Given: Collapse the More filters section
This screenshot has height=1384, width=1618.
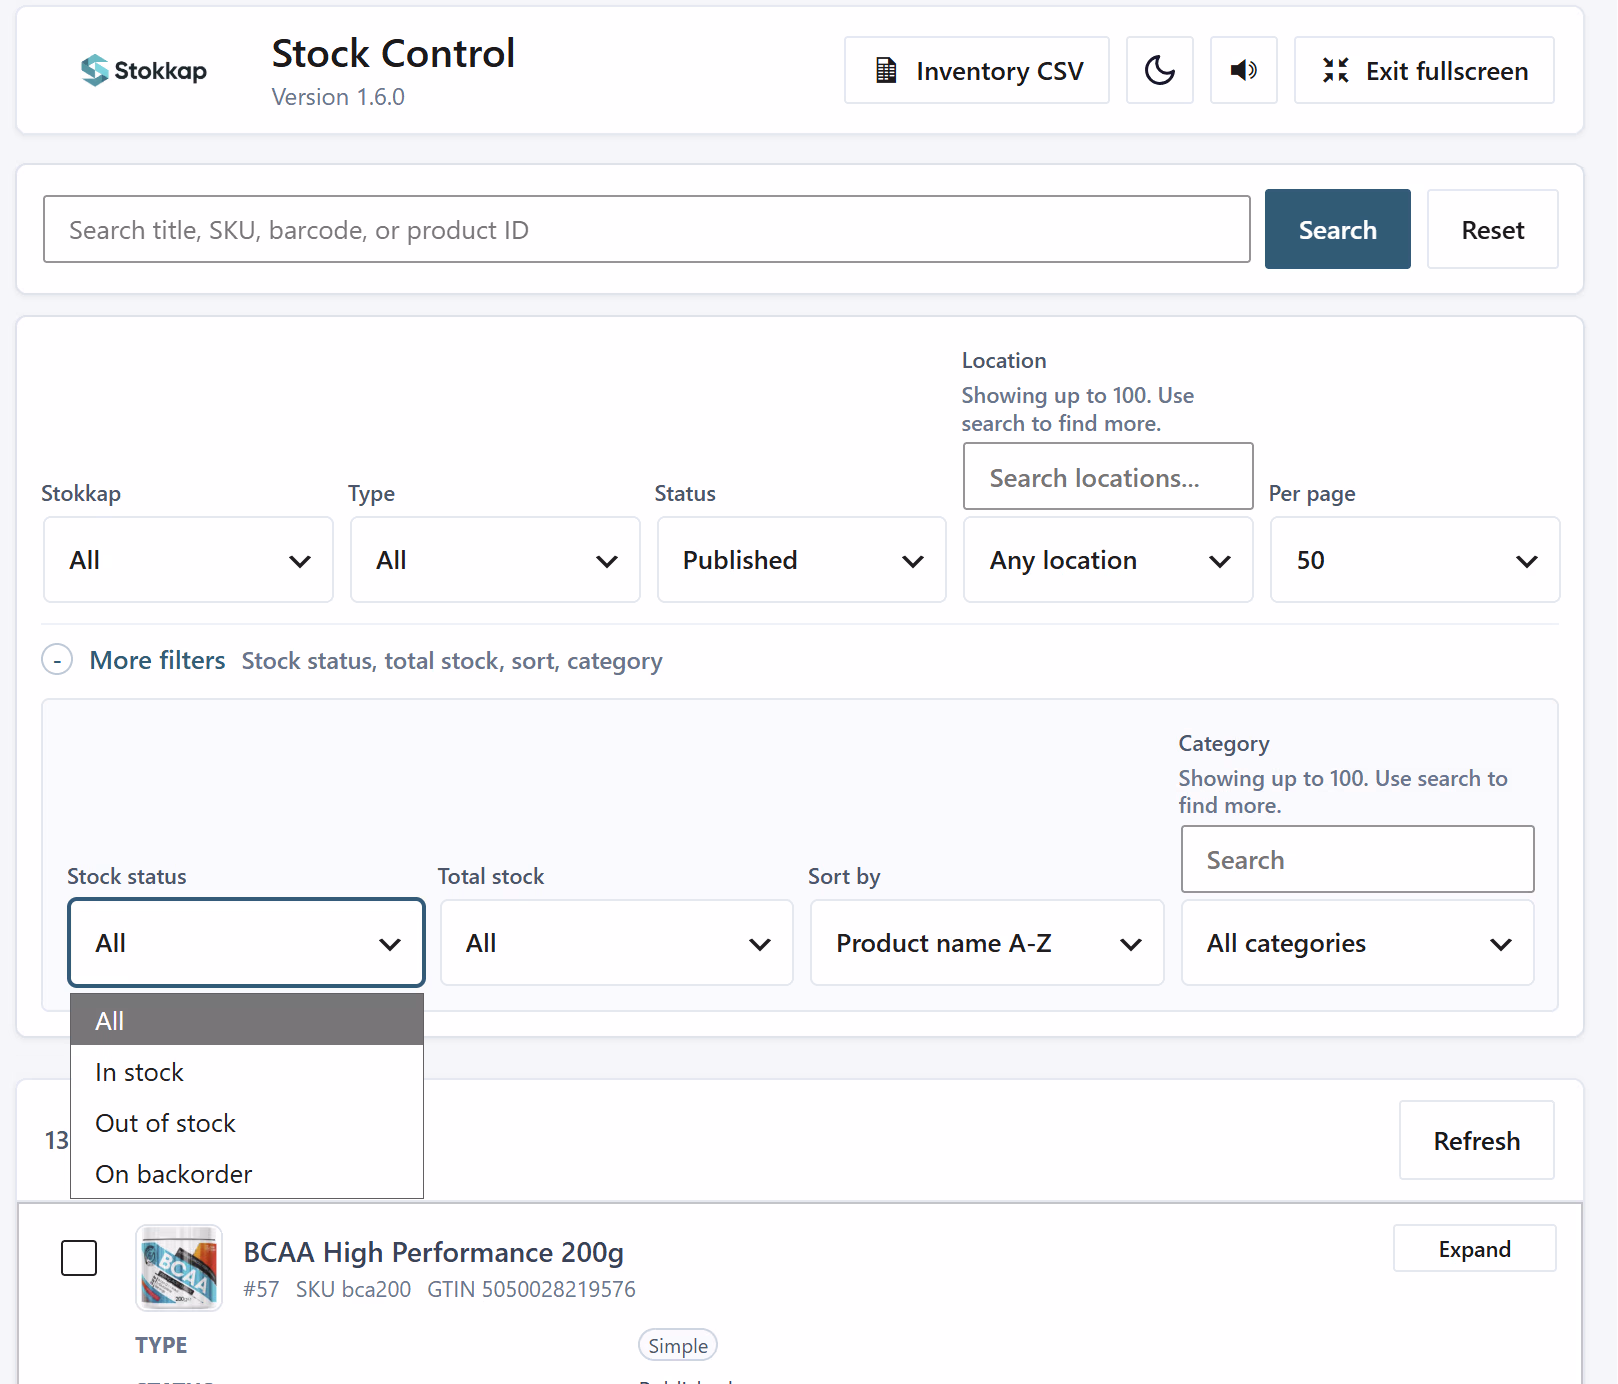Looking at the screenshot, I should [x=57, y=661].
